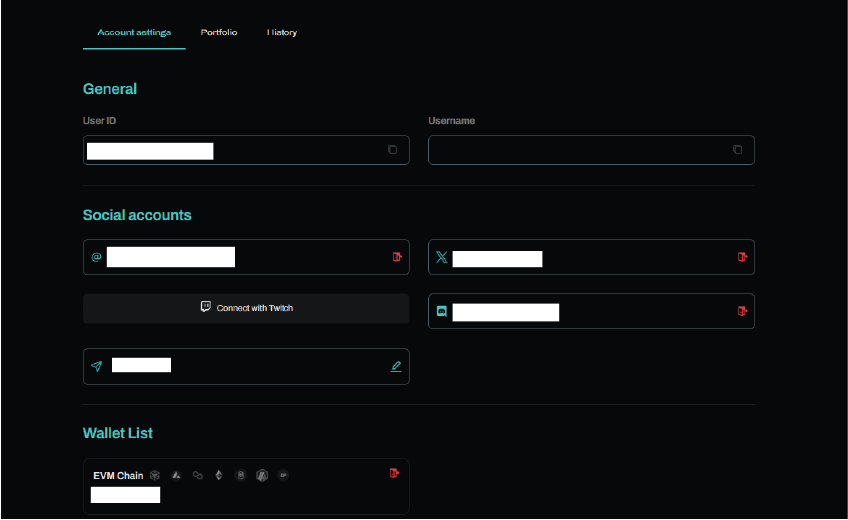Click the Avalanche chain icon

point(176,475)
